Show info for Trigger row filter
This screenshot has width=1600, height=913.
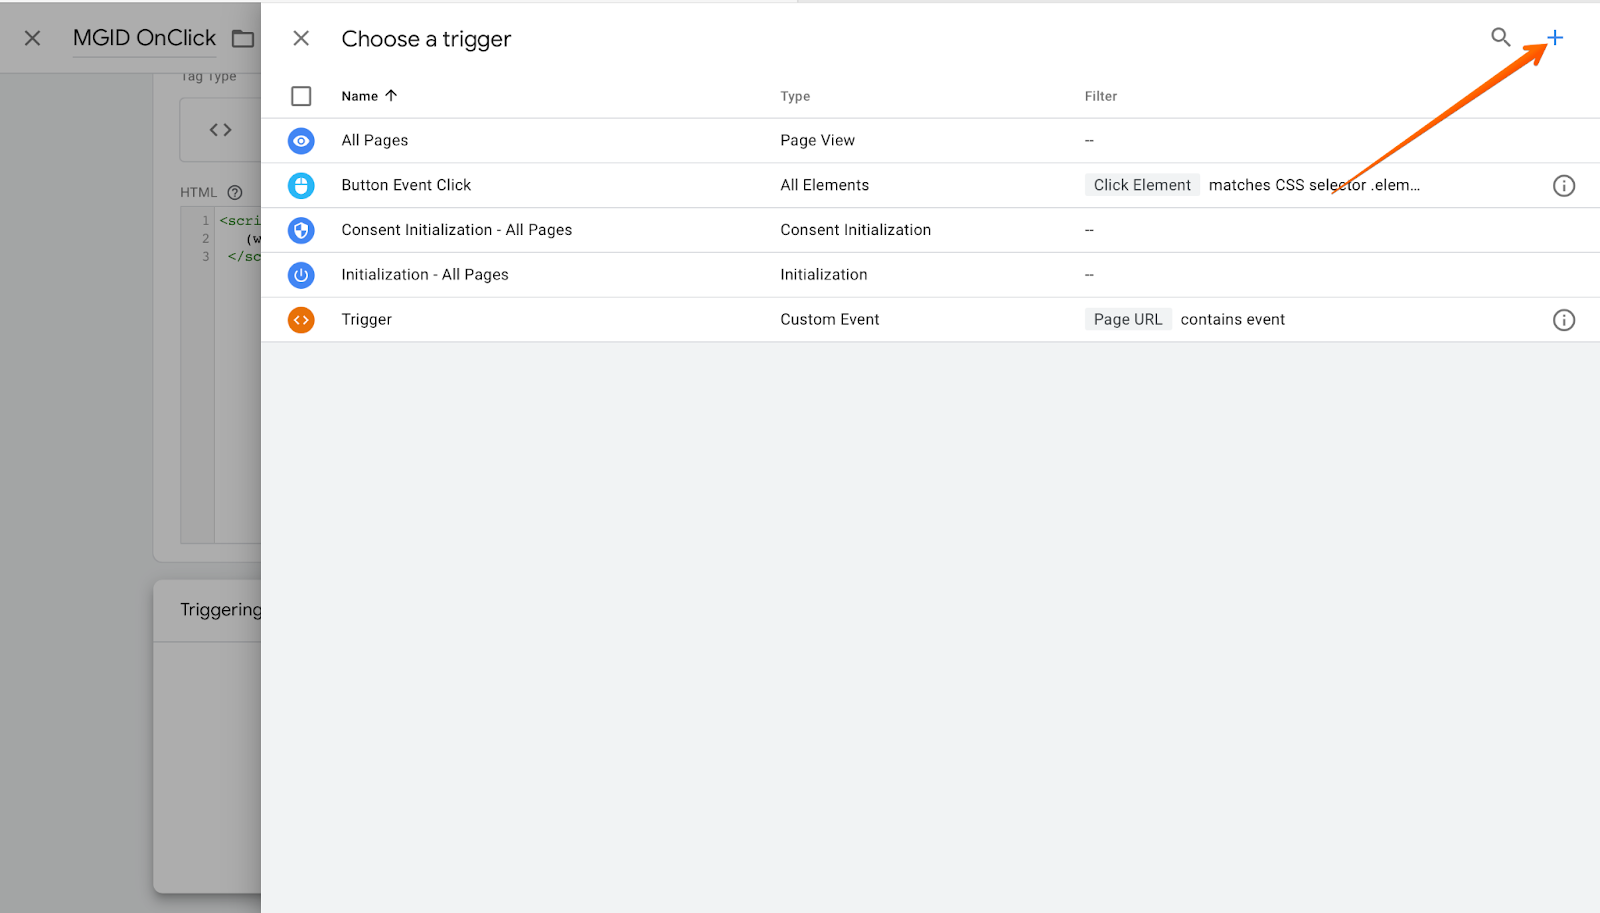[x=1564, y=320]
